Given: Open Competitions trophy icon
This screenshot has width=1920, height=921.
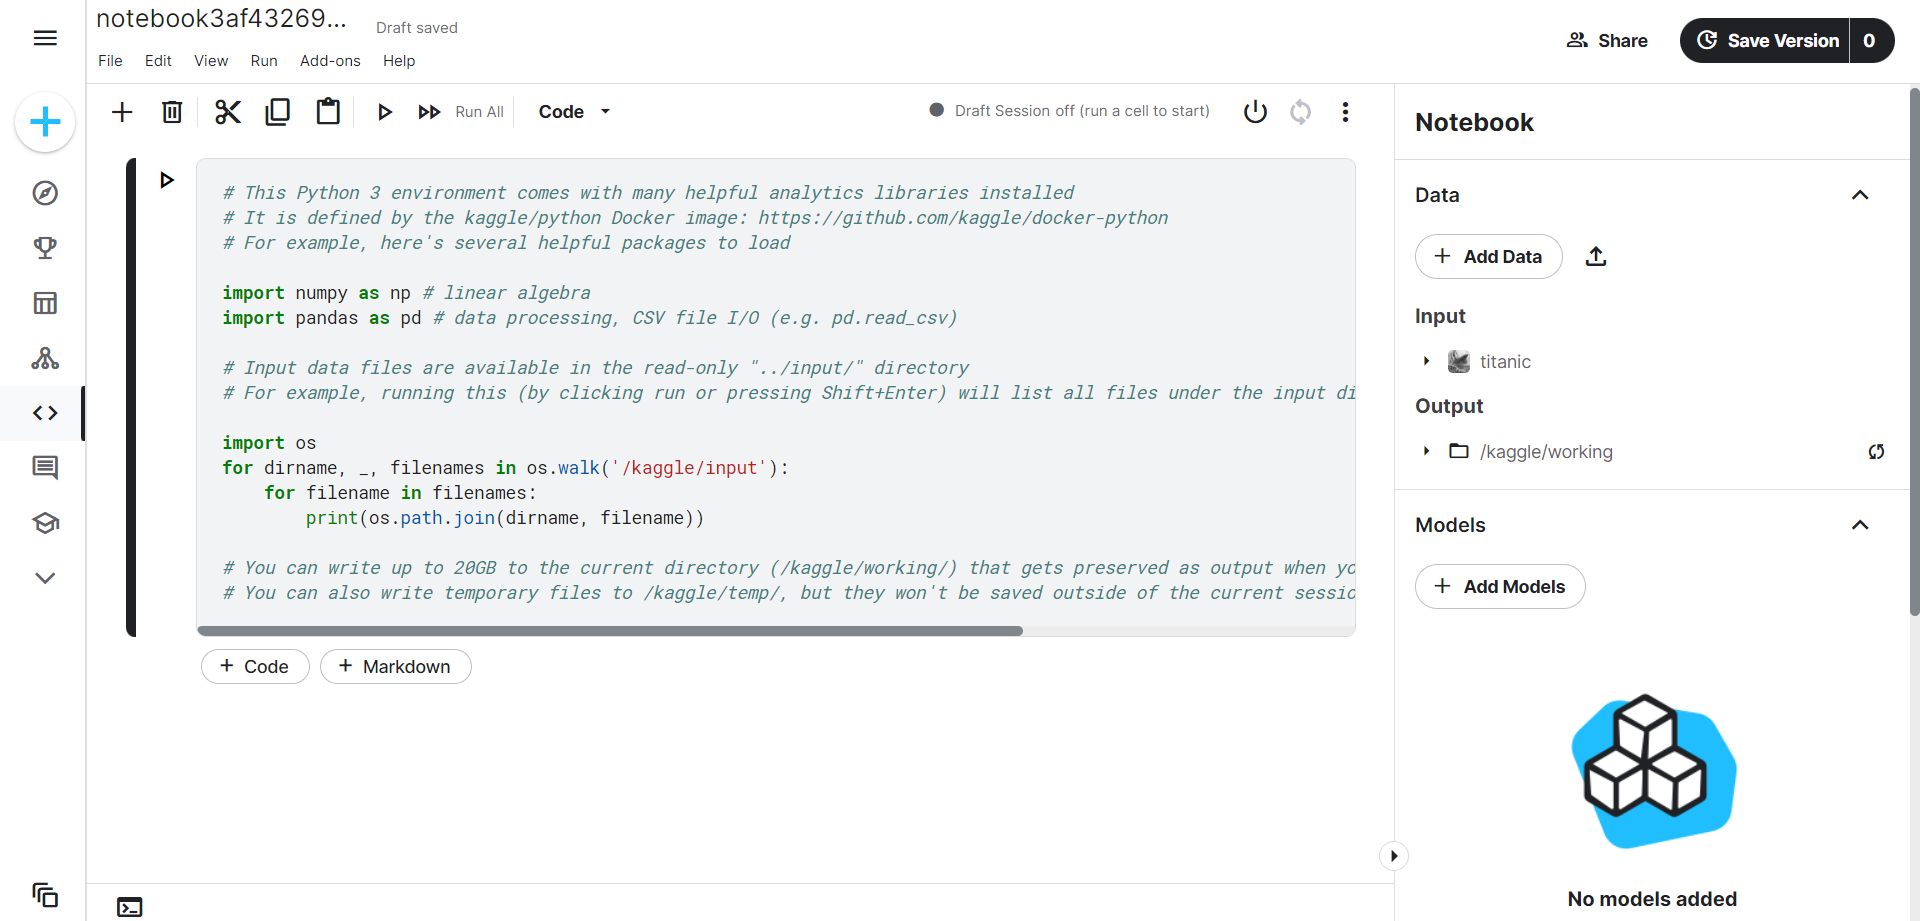Looking at the screenshot, I should click(x=45, y=248).
